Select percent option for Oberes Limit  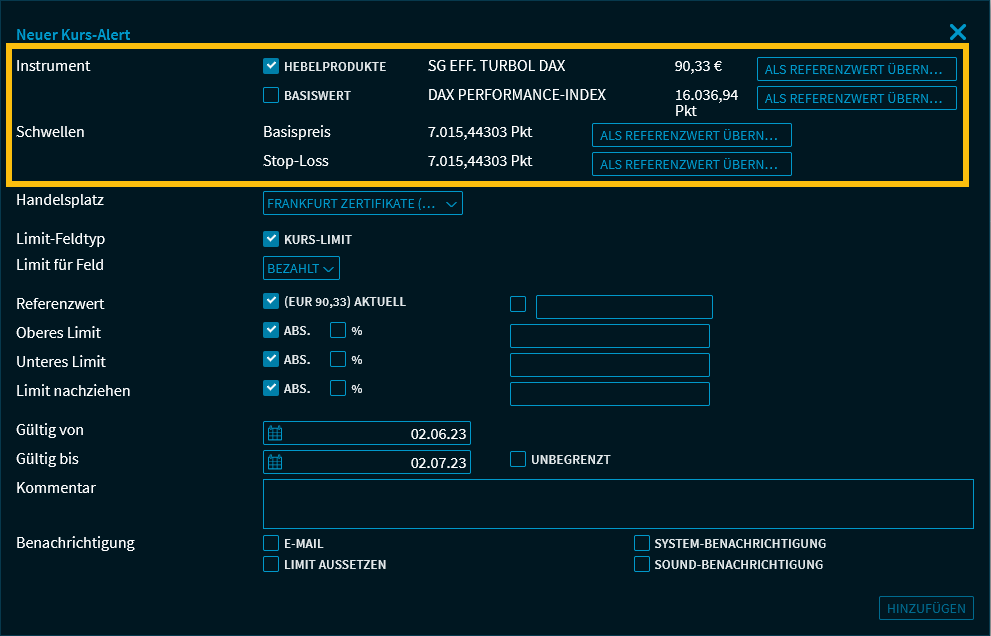[338, 330]
